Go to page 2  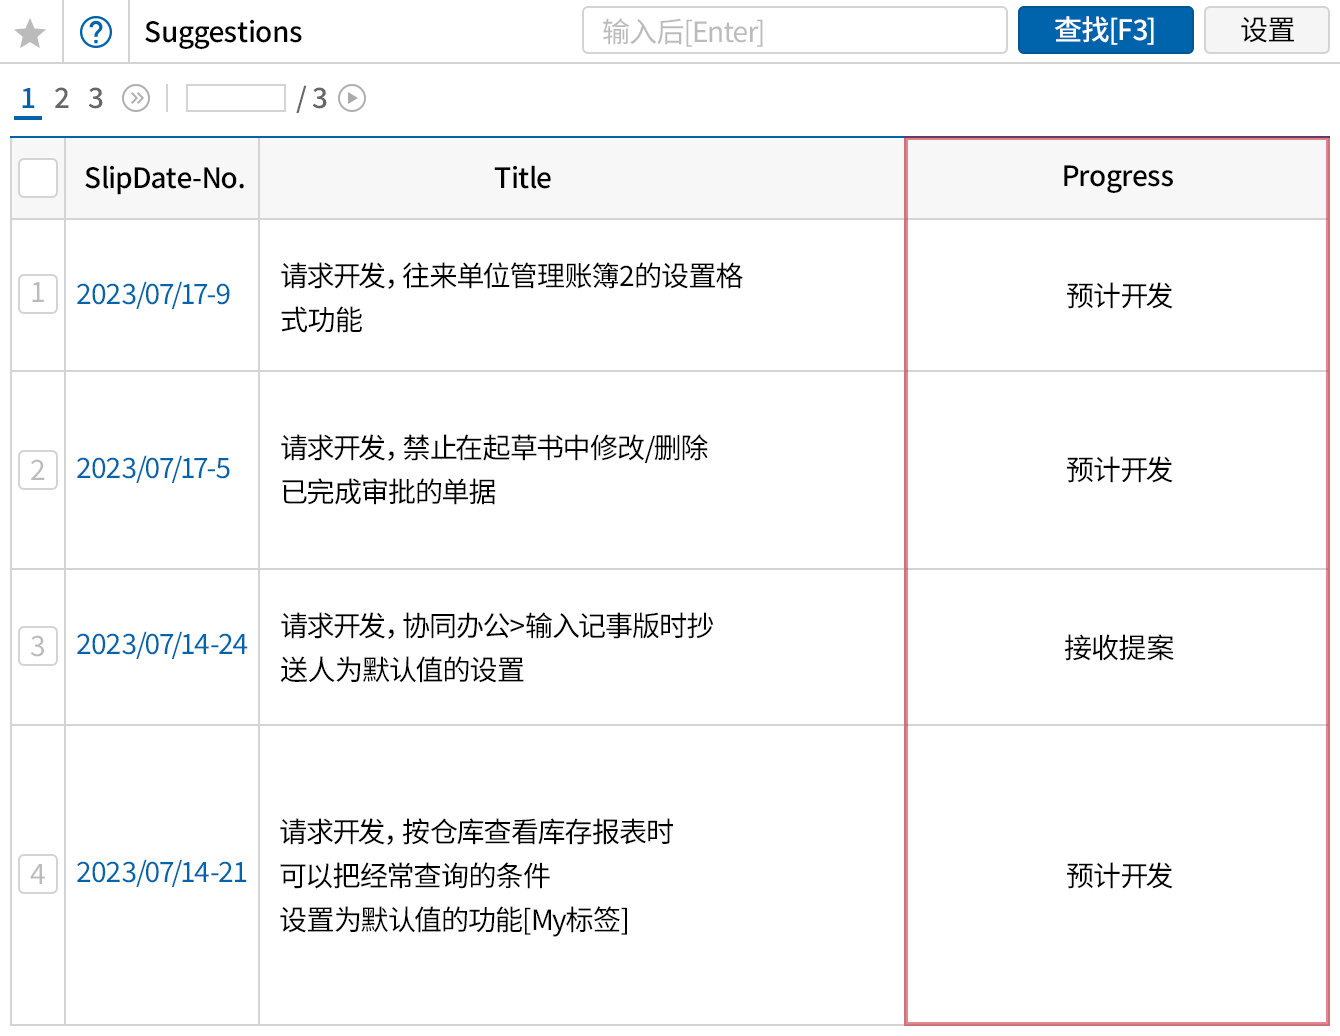click(62, 98)
